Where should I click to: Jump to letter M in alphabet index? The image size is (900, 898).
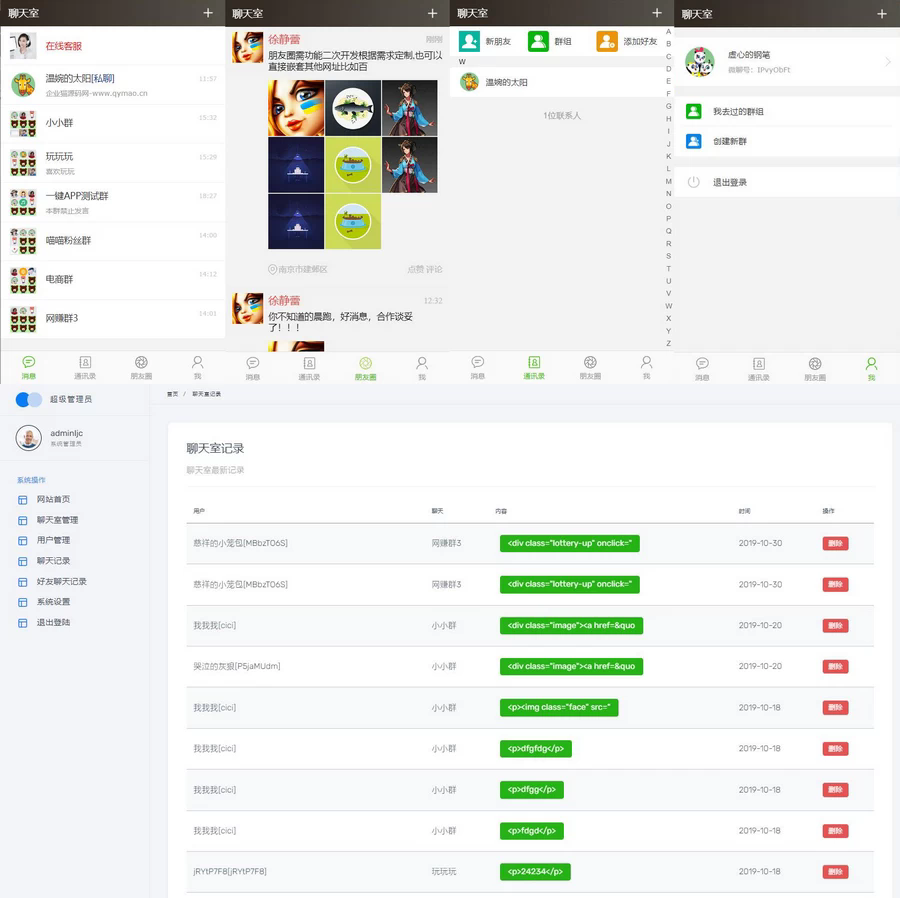[x=668, y=181]
